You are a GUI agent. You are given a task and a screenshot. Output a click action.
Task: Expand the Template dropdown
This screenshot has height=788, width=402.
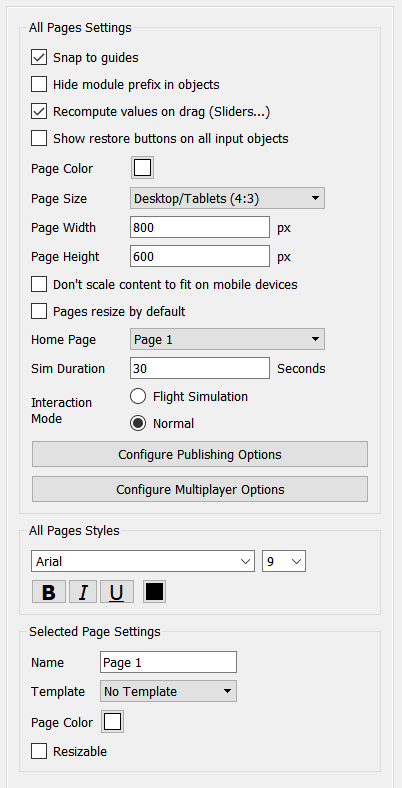click(168, 692)
